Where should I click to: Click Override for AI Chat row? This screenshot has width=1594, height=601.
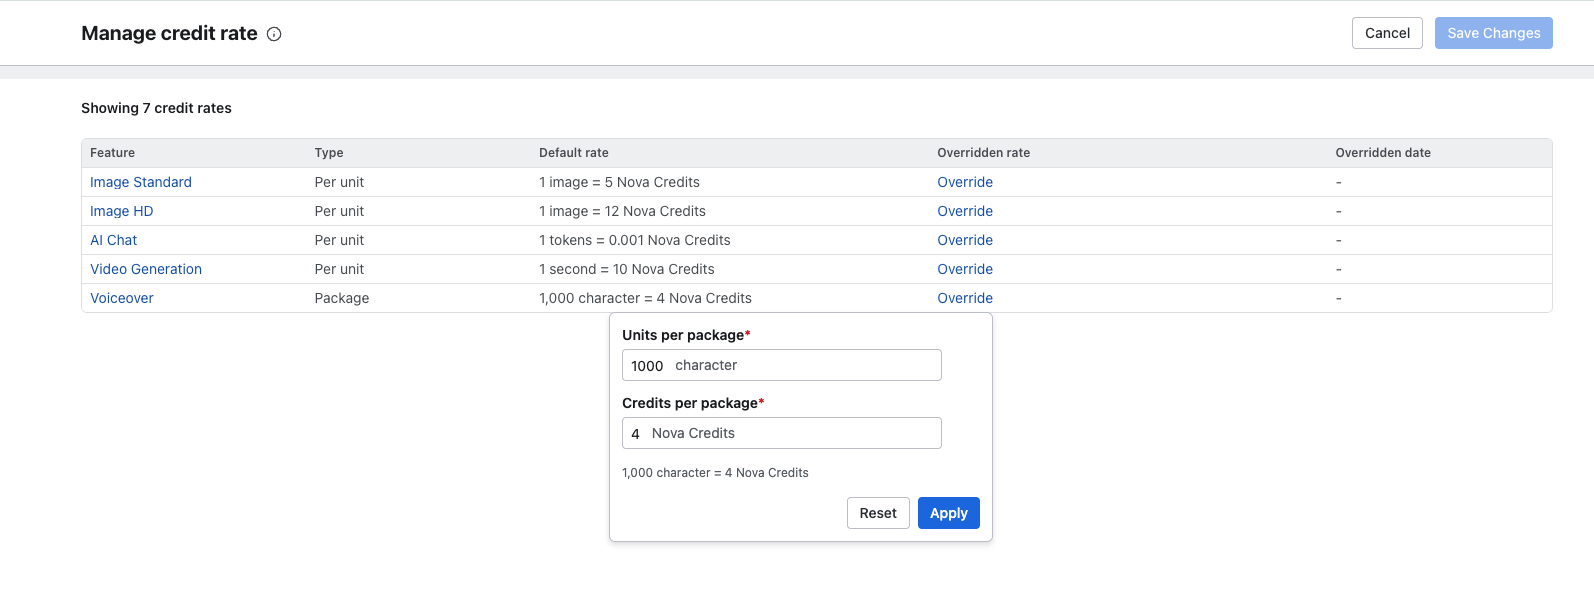pos(965,240)
